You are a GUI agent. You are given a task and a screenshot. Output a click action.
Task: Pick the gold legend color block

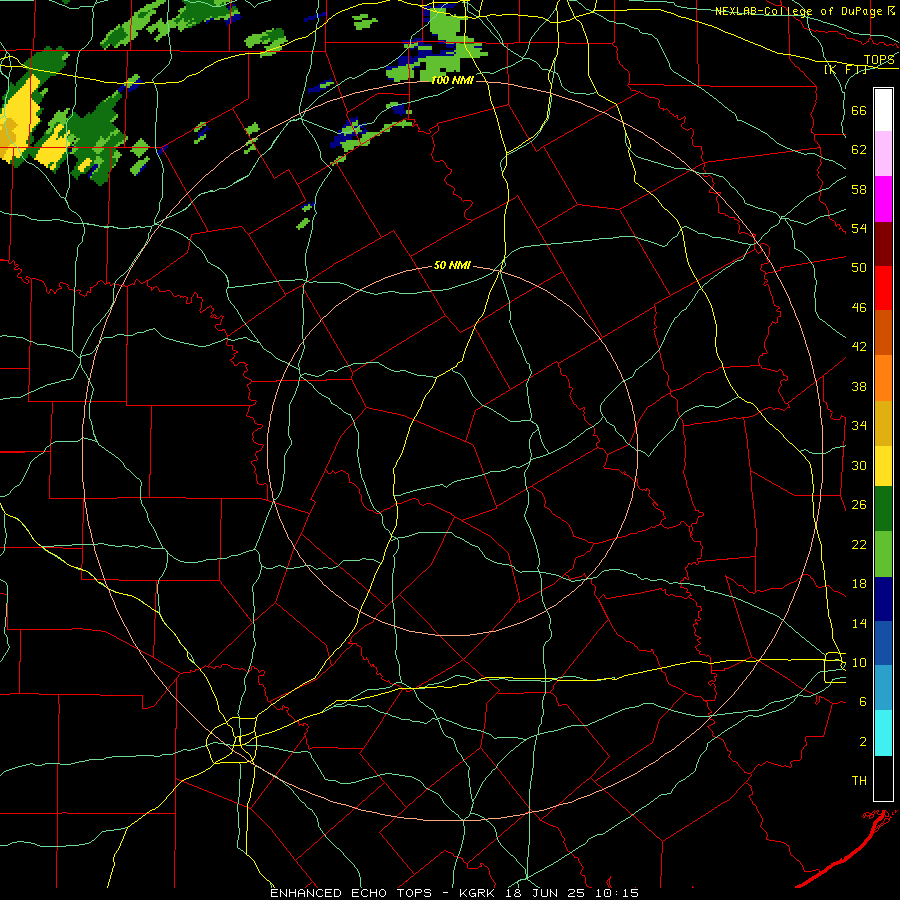pos(883,423)
